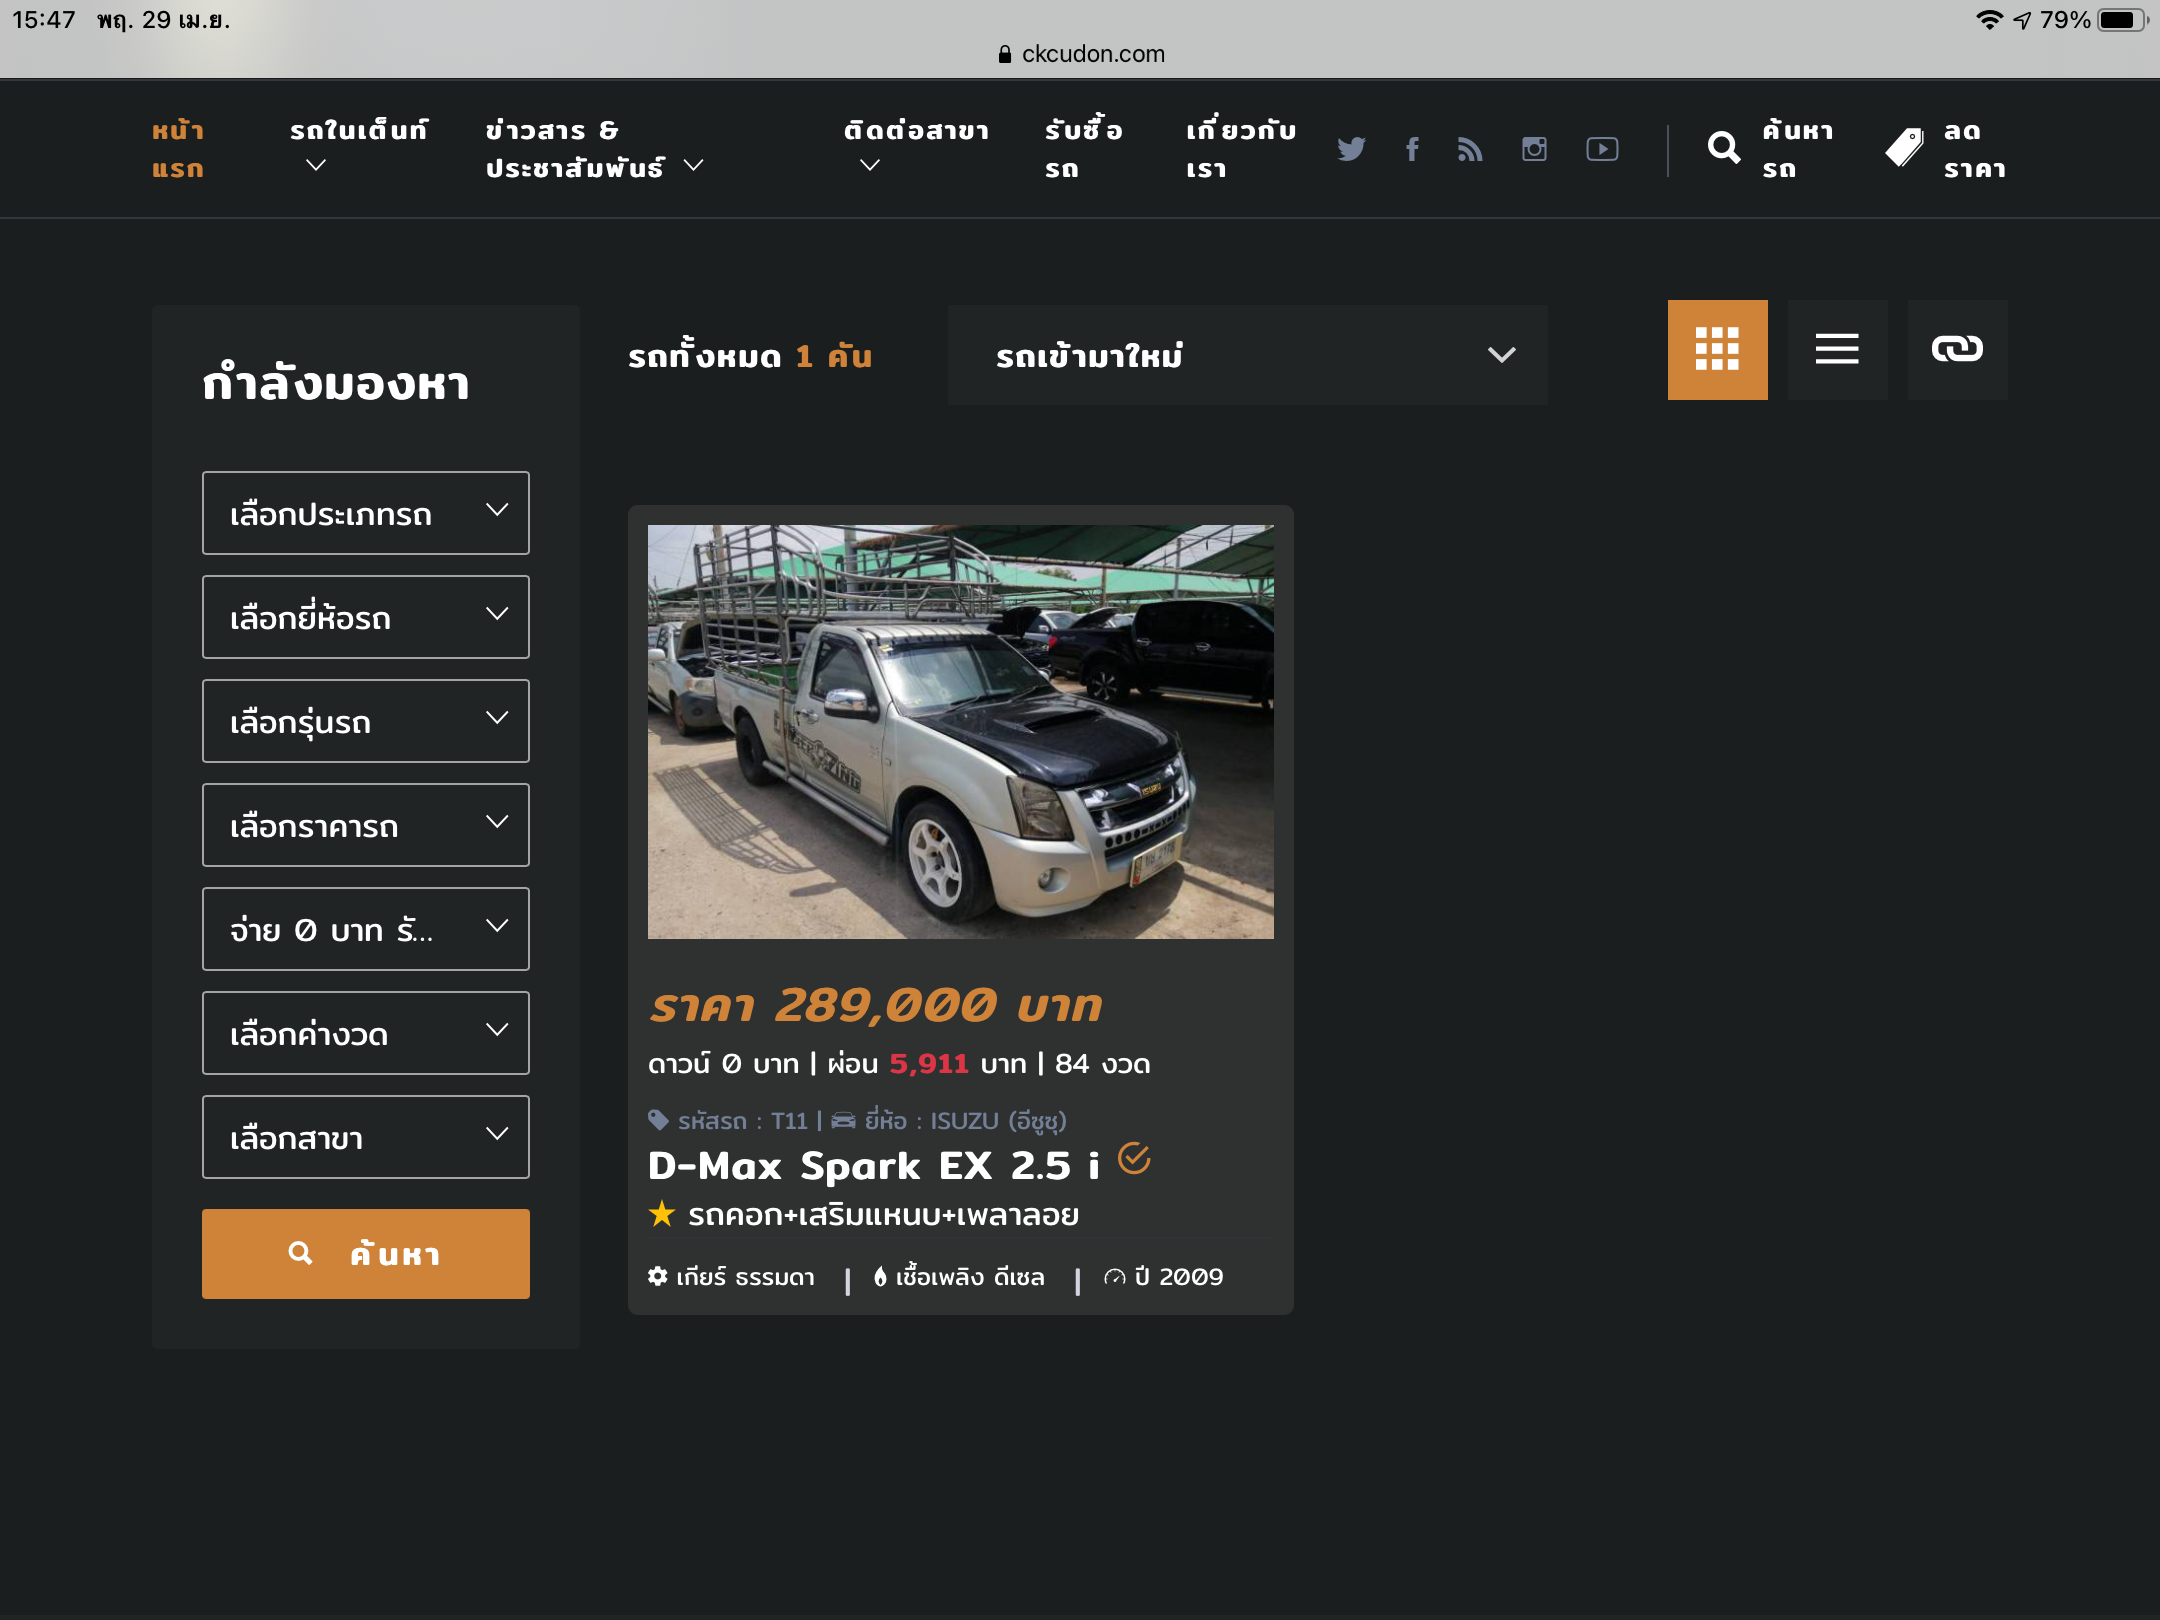Click รถคอก+เสริมแหนบ+เพลาลอย description

883,1215
